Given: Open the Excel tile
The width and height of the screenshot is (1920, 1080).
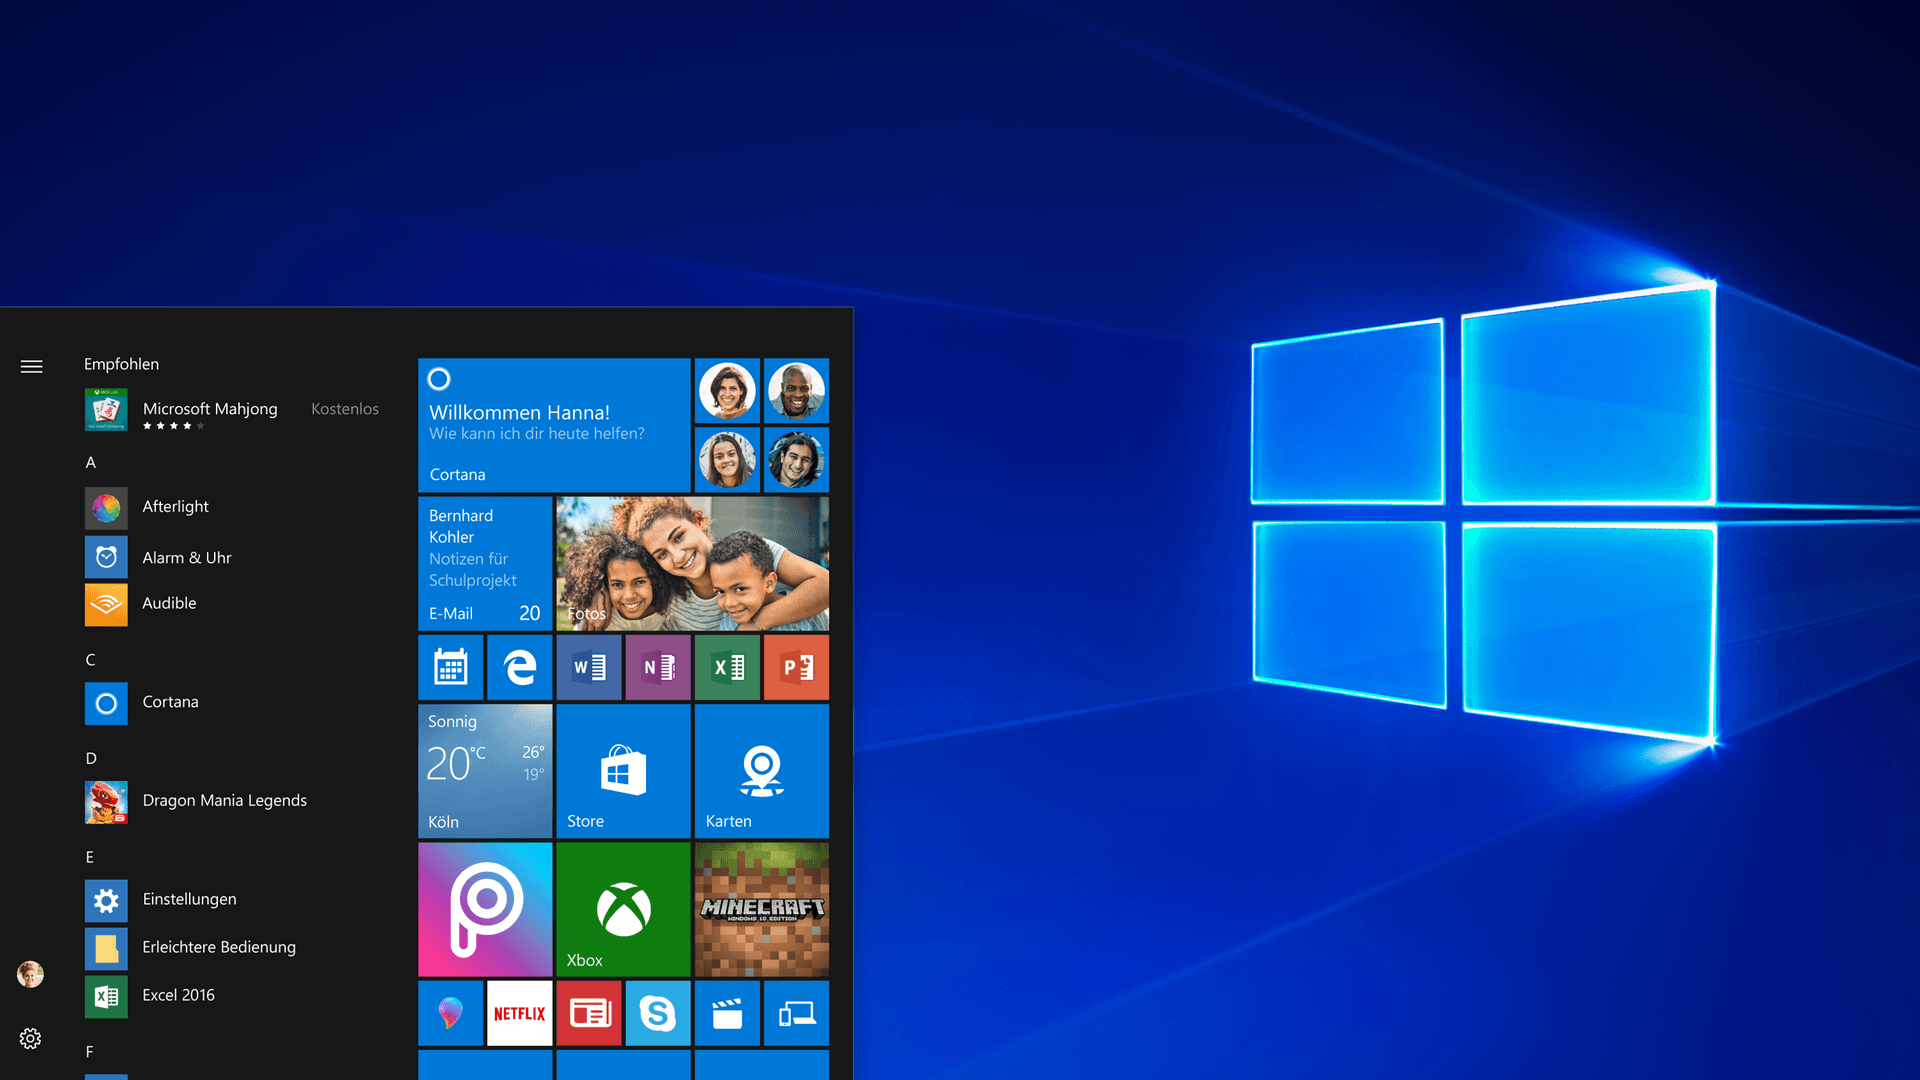Looking at the screenshot, I should (x=727, y=667).
